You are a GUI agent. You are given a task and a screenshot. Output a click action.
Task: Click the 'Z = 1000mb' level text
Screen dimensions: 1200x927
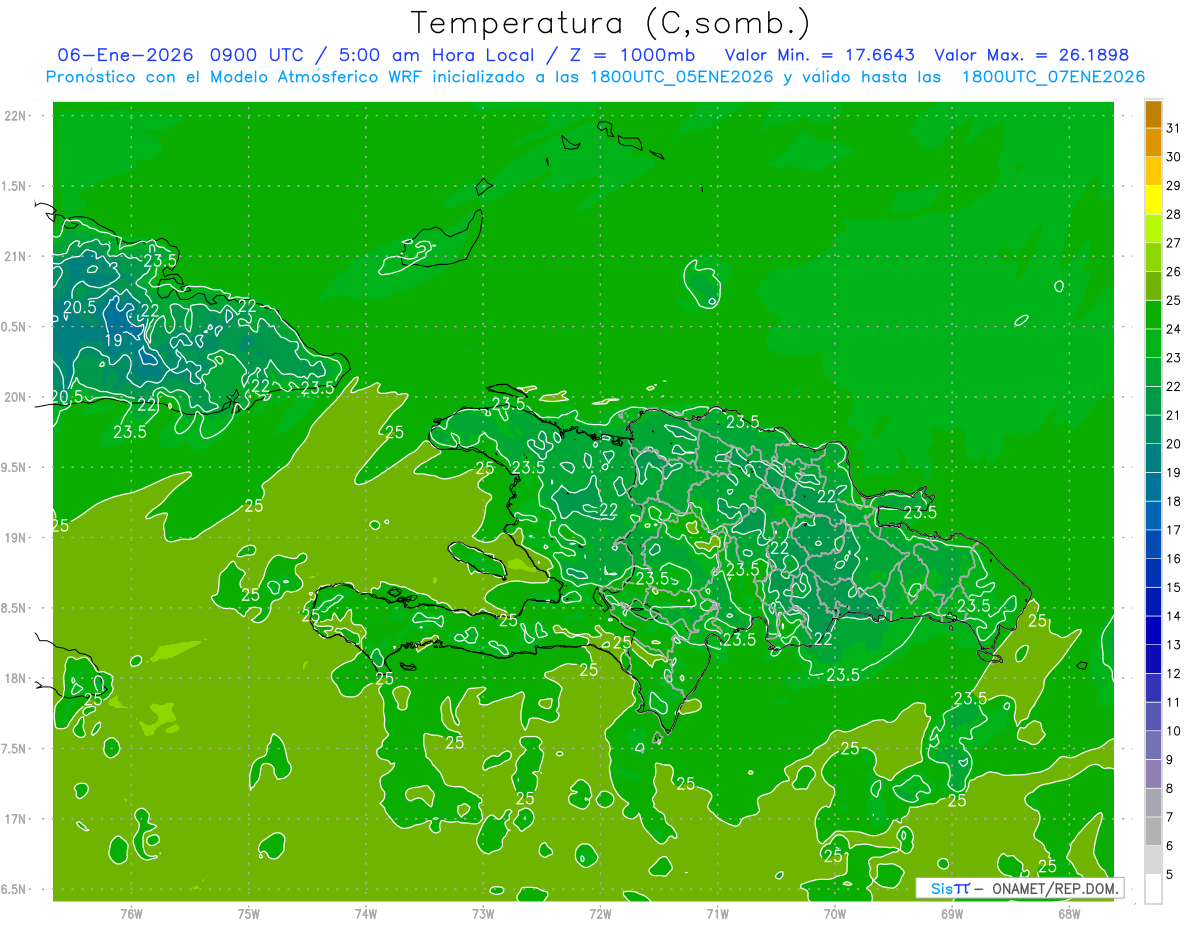633,55
